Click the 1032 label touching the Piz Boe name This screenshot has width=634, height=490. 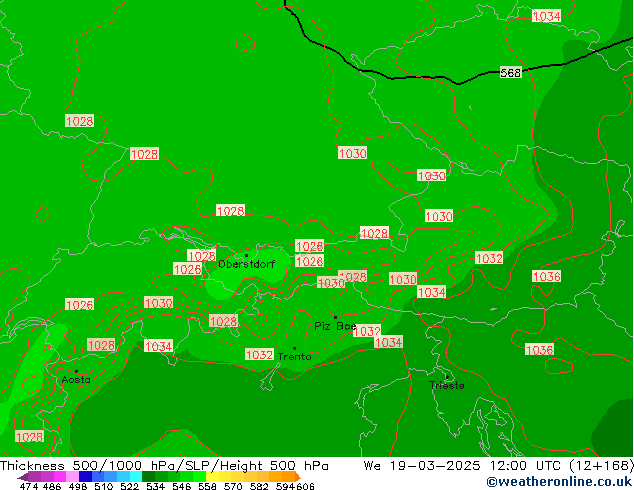click(367, 331)
